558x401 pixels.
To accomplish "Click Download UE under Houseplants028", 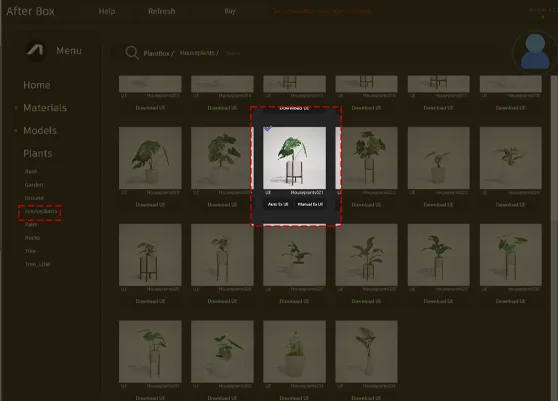I will [367, 301].
